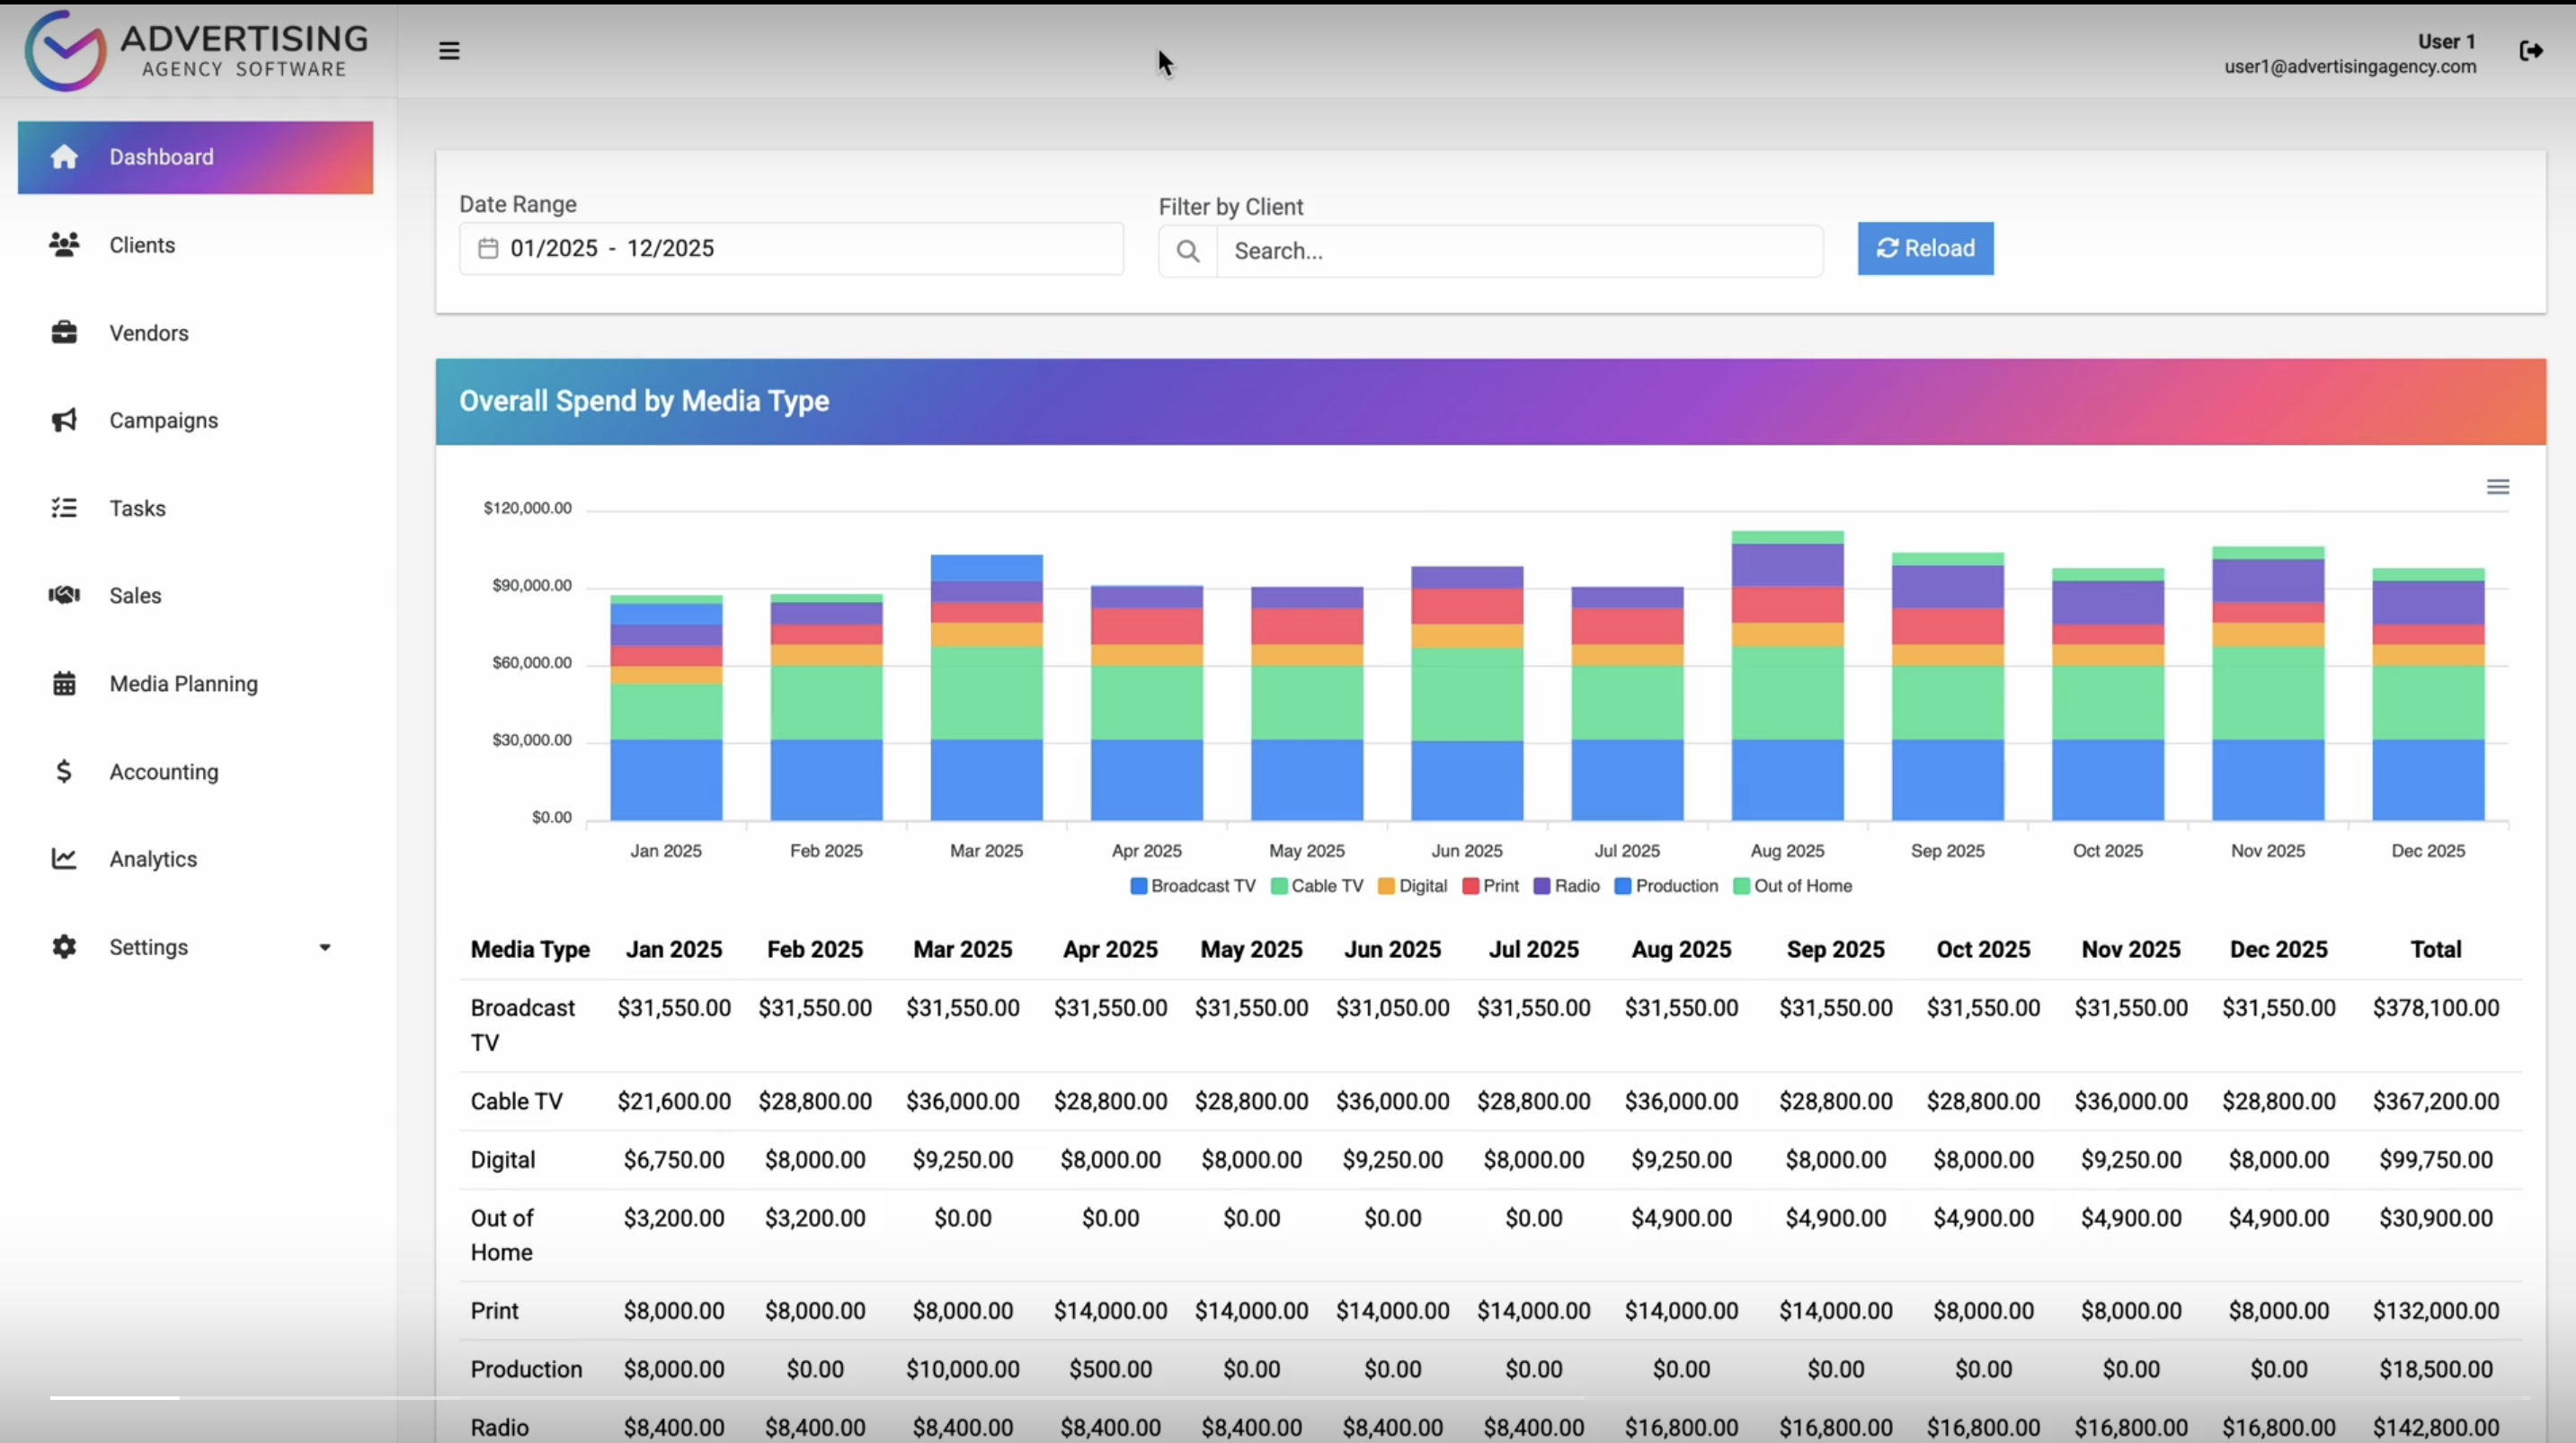This screenshot has width=2576, height=1443.
Task: Toggle Radio series in chart legend
Action: coord(1567,886)
